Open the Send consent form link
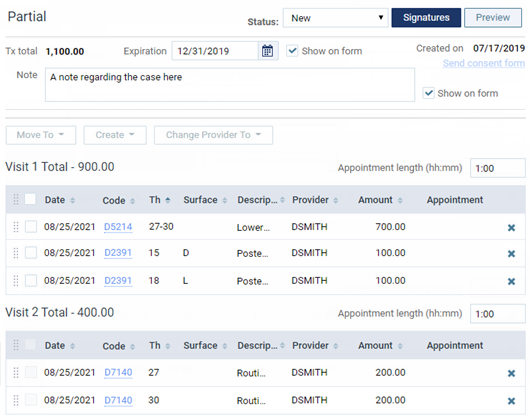 coord(484,63)
